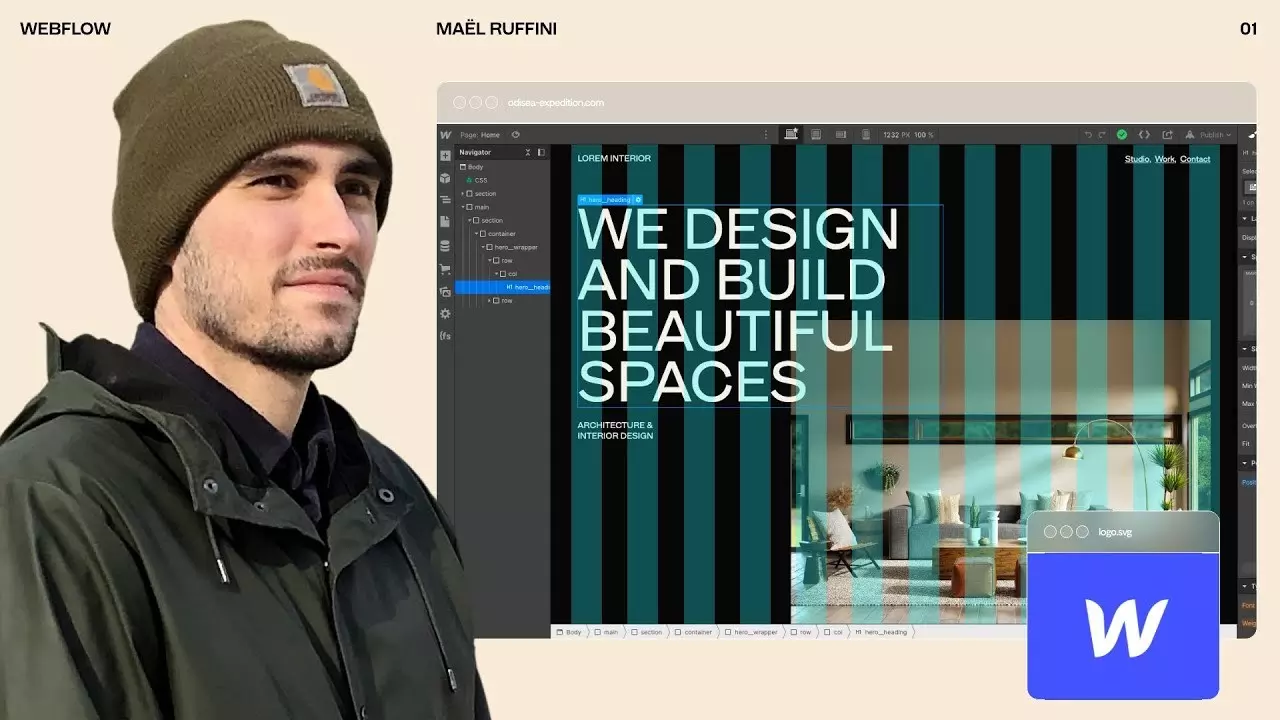Open the Add Elements panel

(x=446, y=155)
